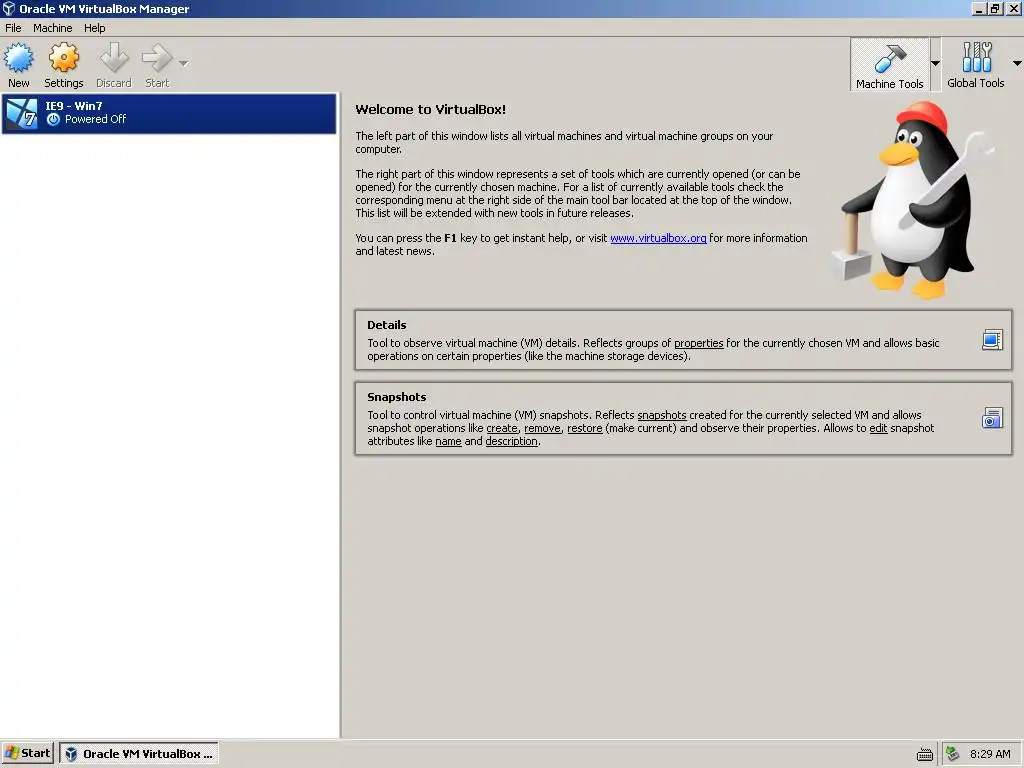Close the VirtualBox Manager window
This screenshot has width=1024, height=768.
(x=1014, y=9)
